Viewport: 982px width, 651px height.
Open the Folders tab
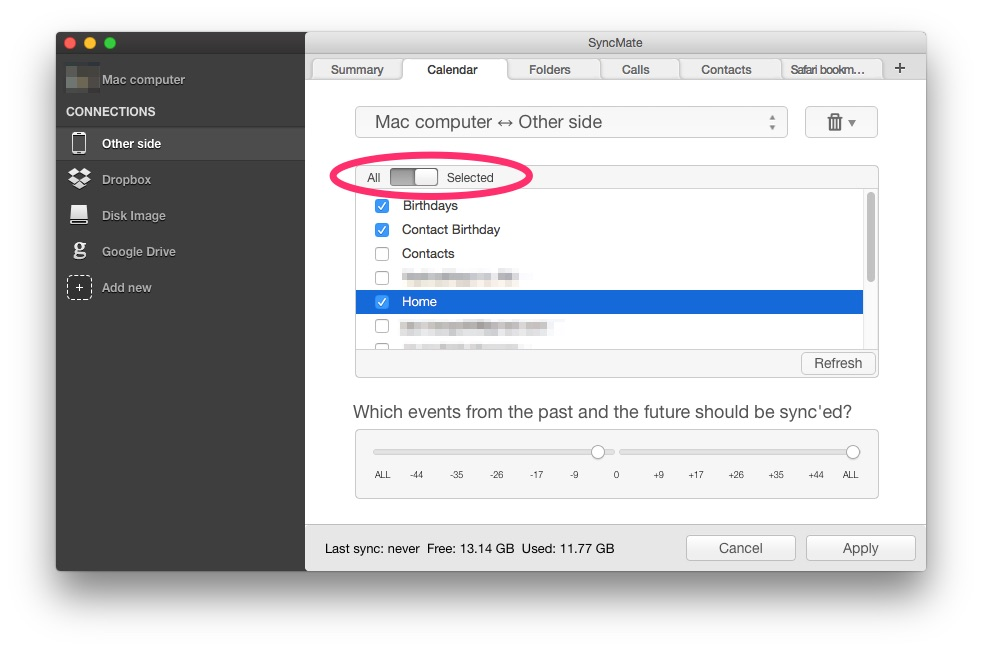coord(550,70)
